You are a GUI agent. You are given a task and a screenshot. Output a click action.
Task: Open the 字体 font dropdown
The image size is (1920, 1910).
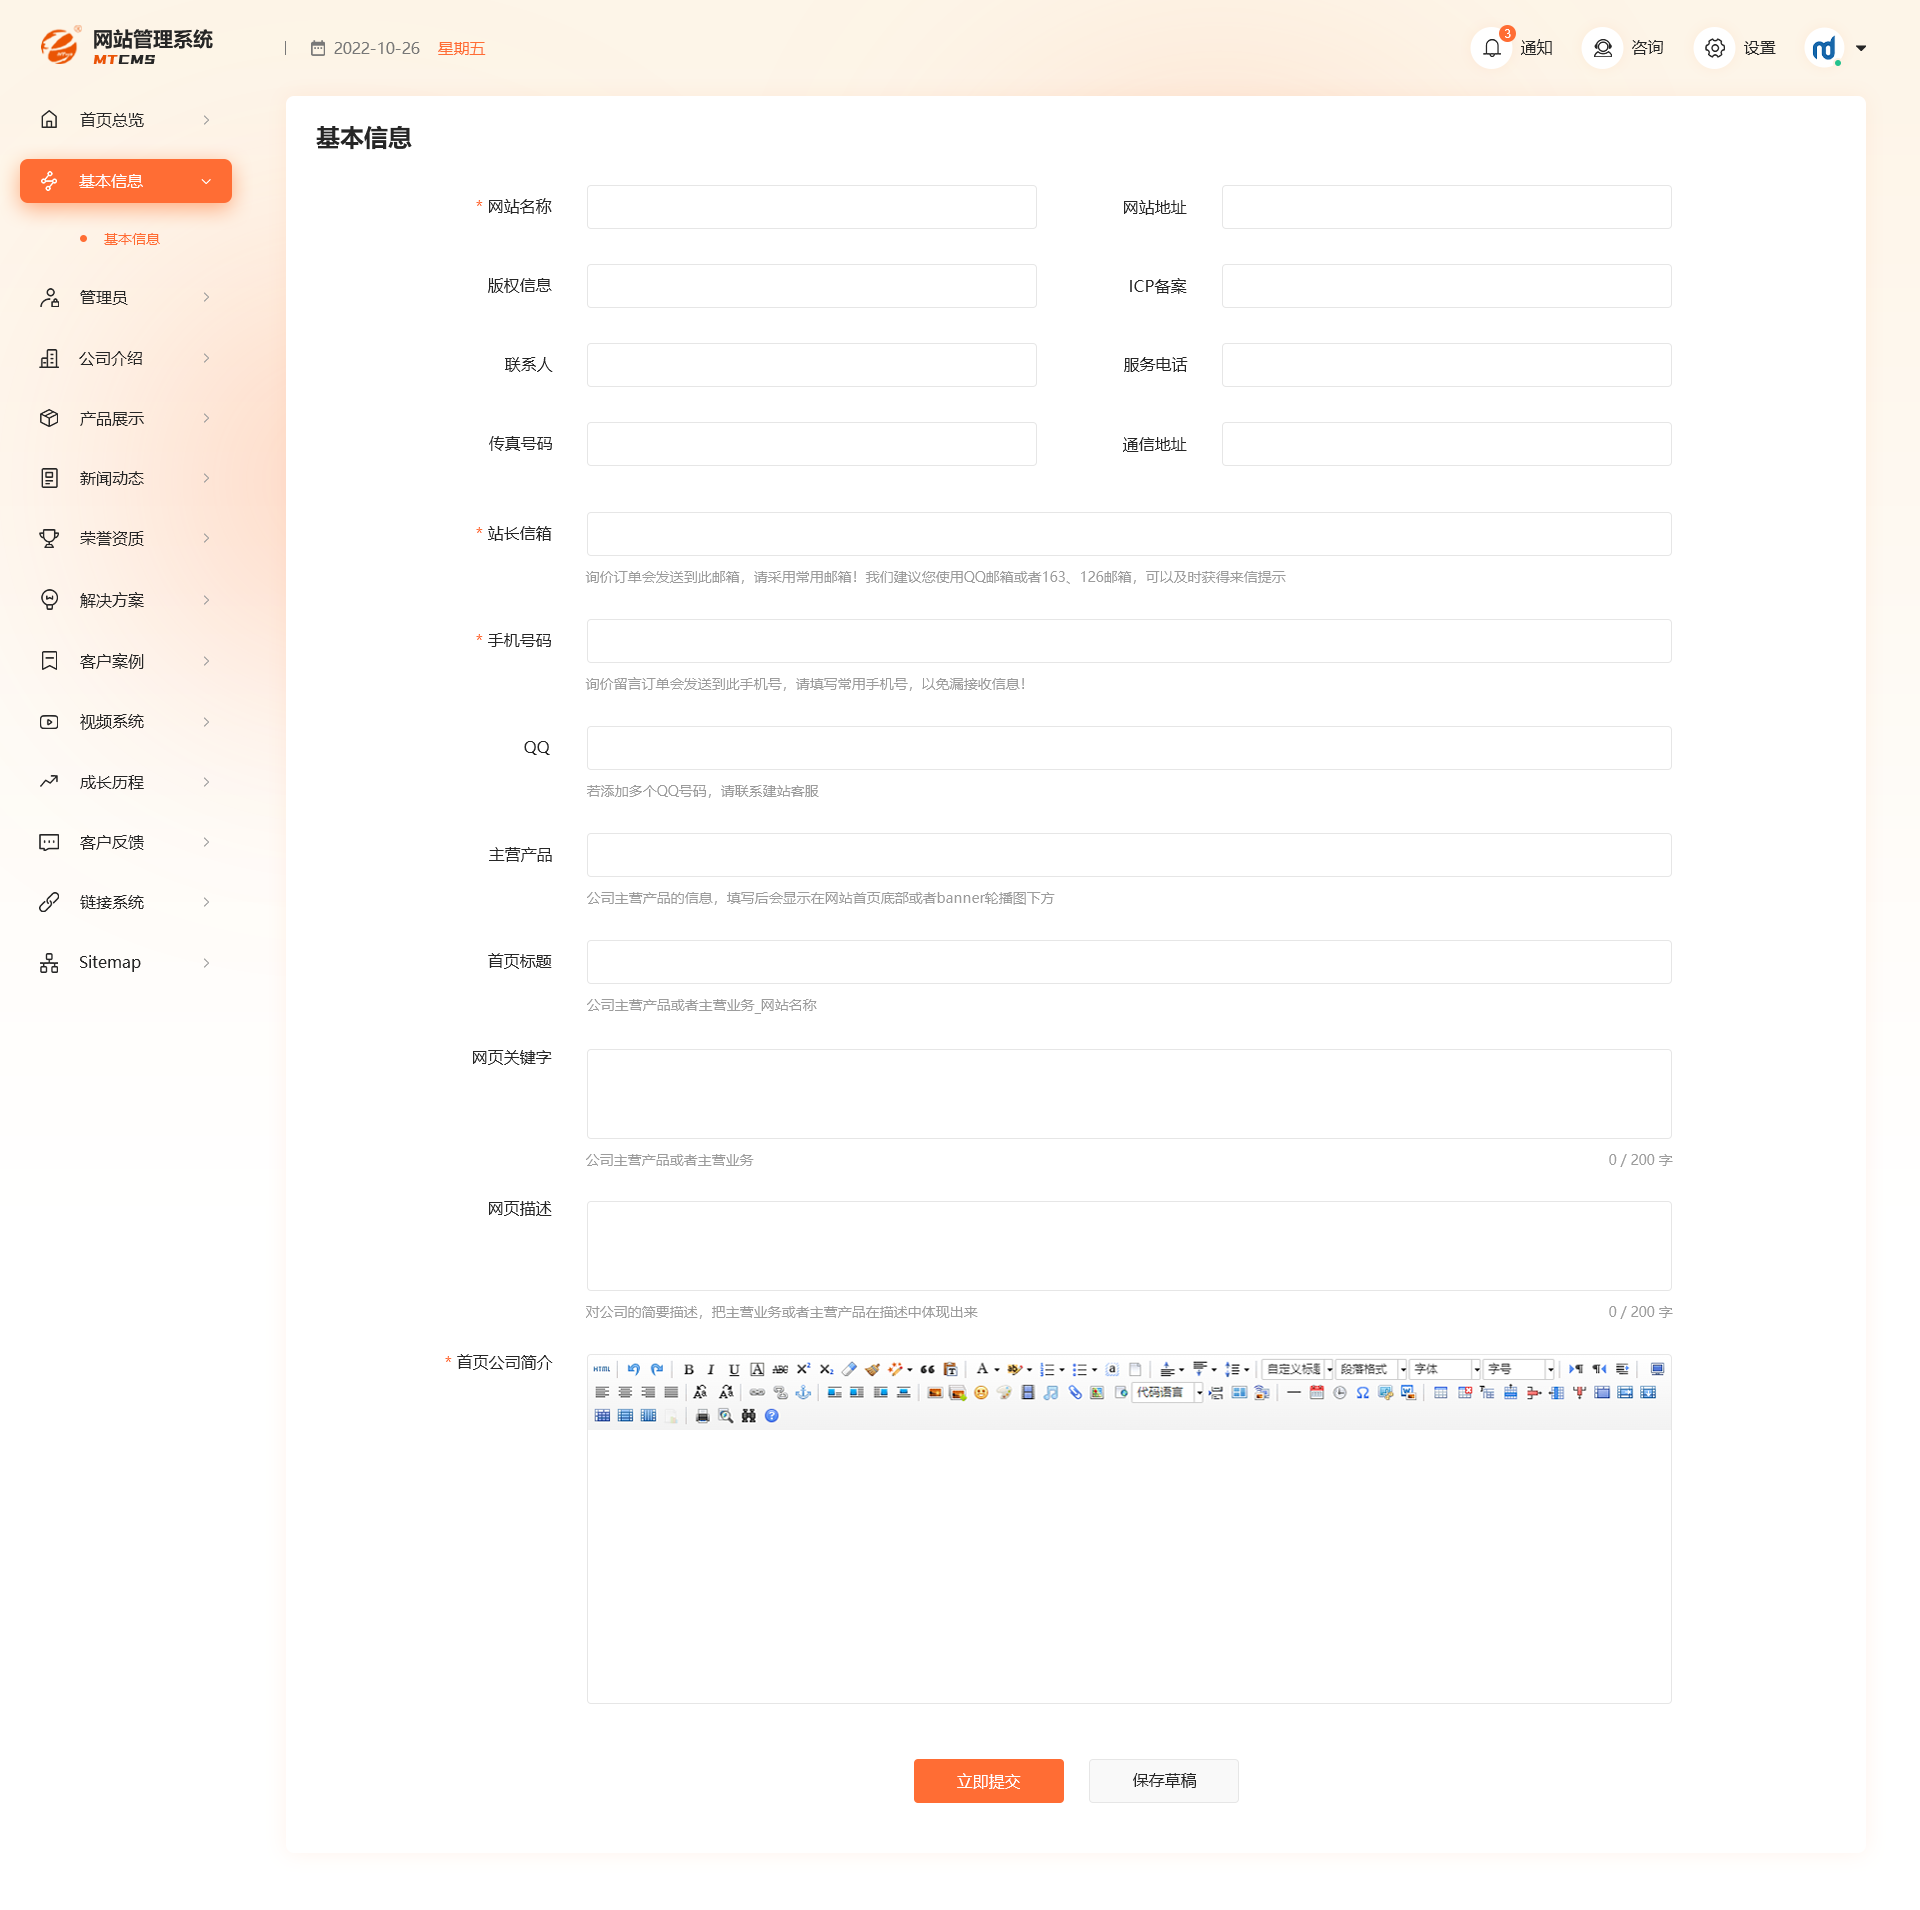point(1445,1369)
